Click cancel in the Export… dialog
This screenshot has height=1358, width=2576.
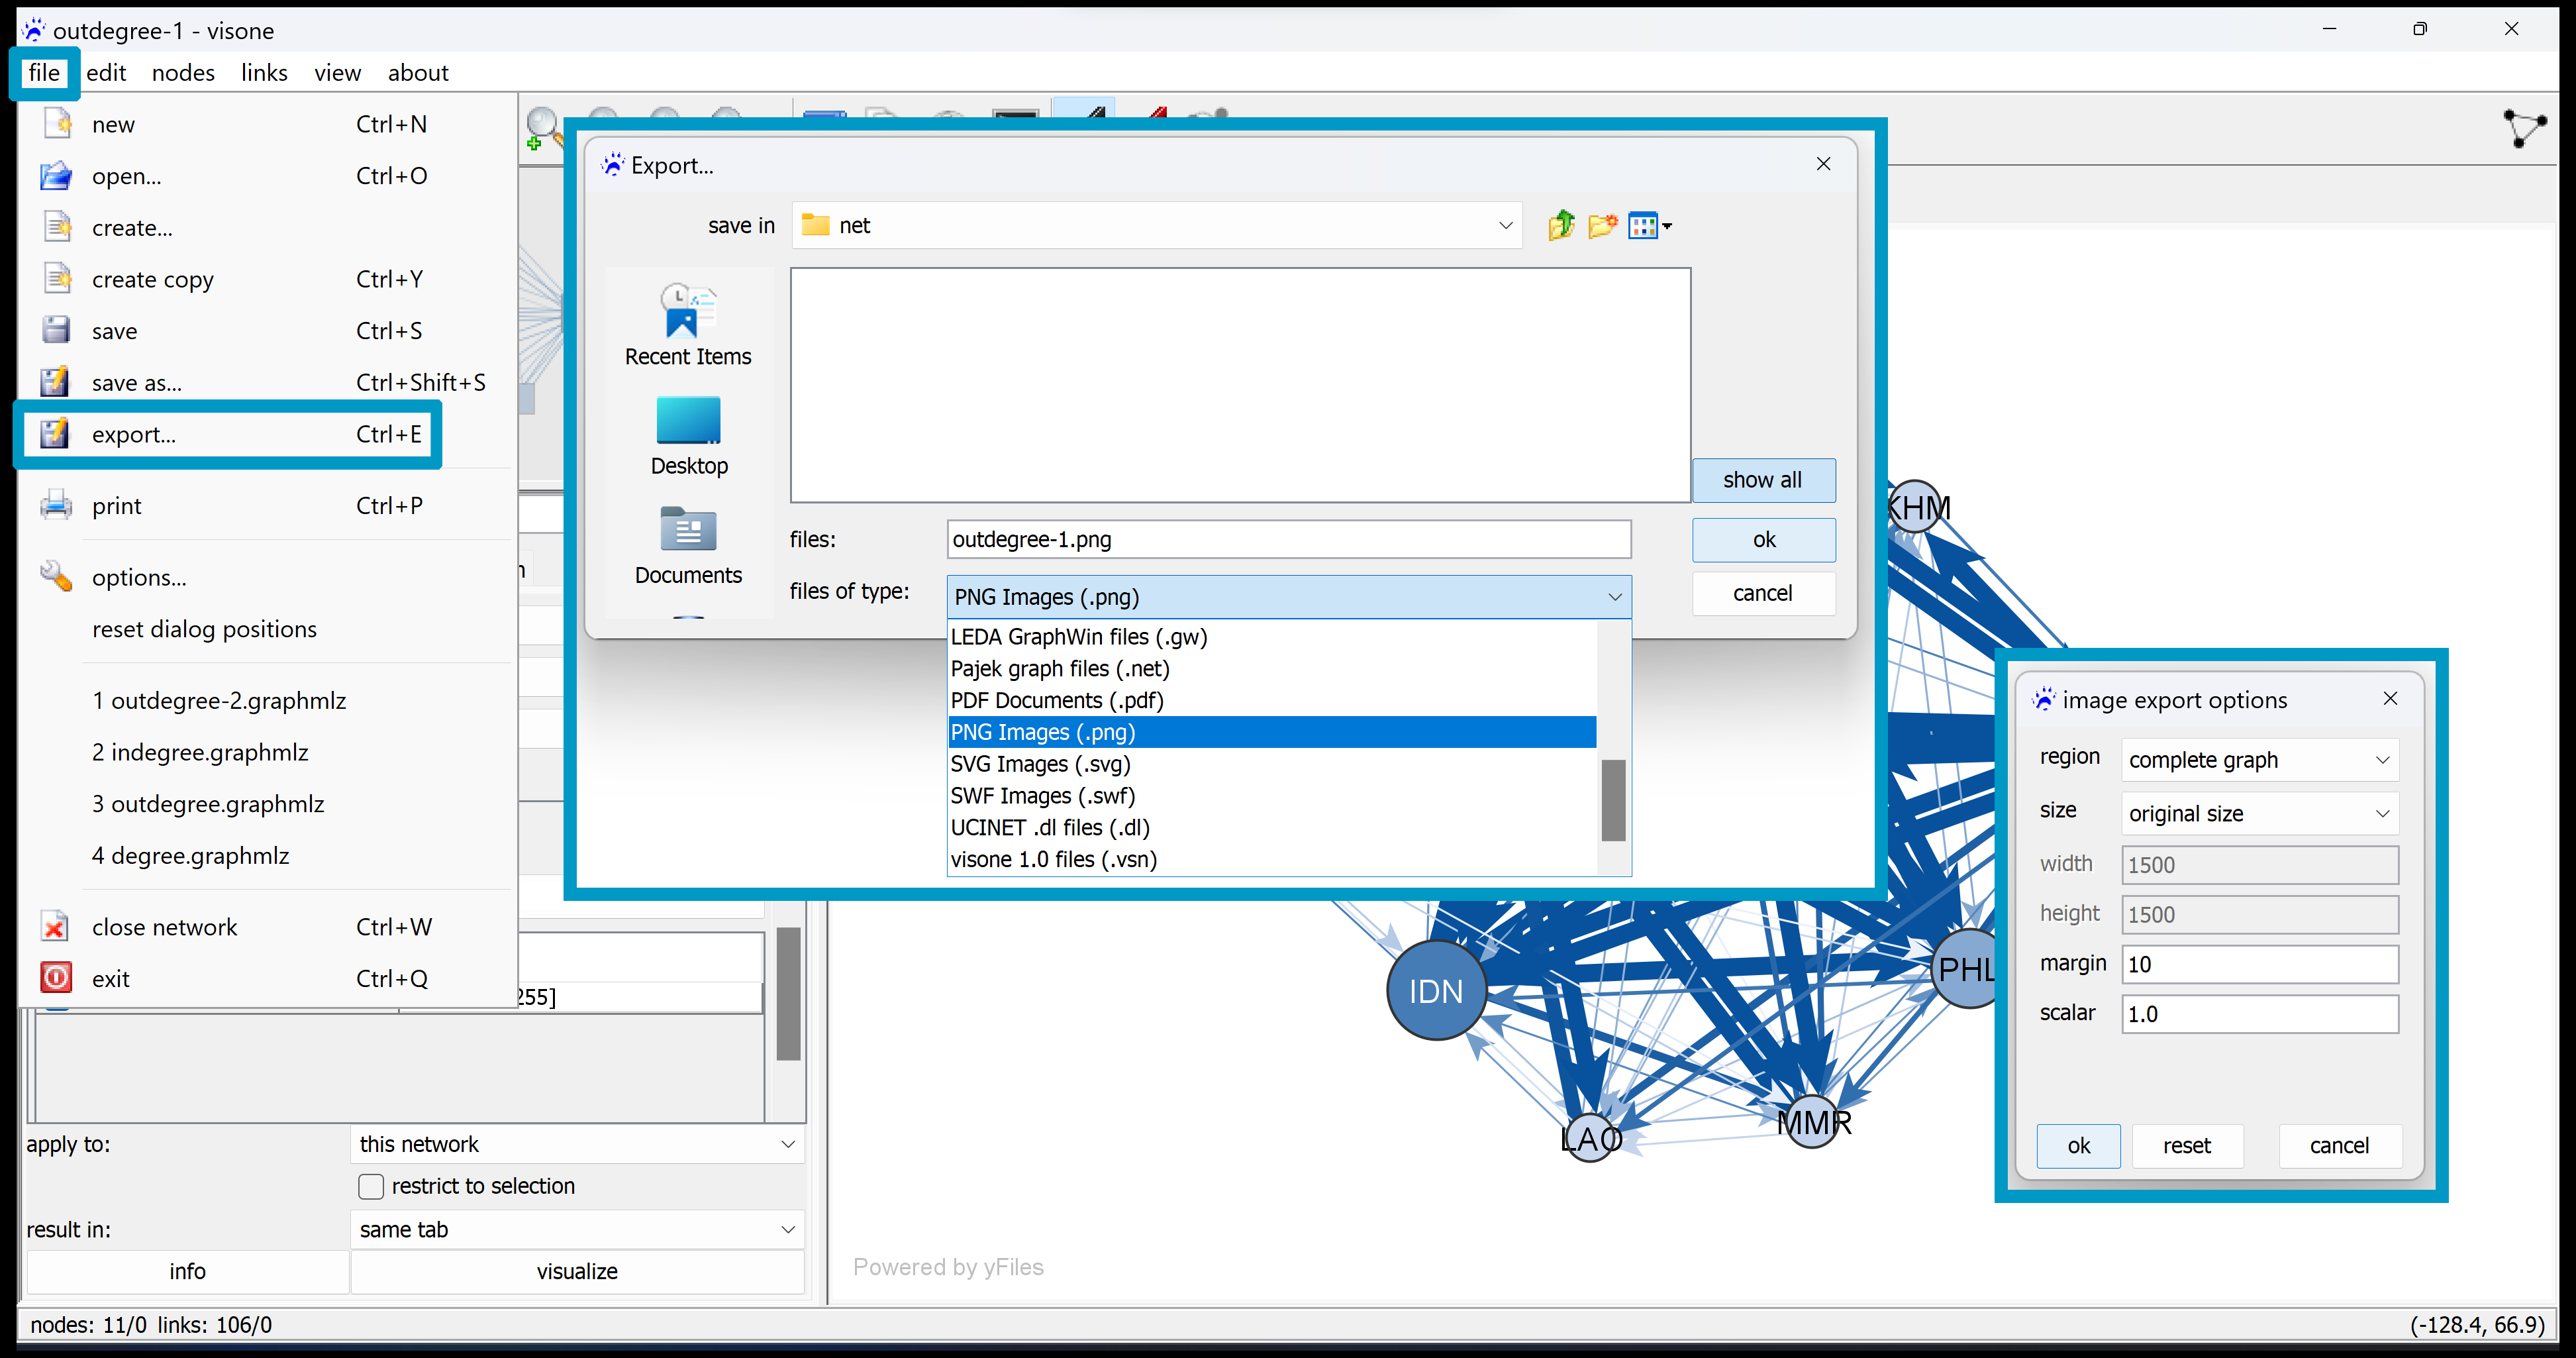coord(1764,593)
